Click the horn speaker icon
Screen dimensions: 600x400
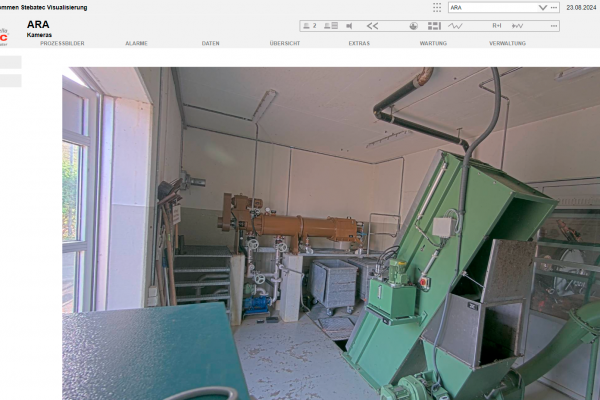tap(349, 26)
